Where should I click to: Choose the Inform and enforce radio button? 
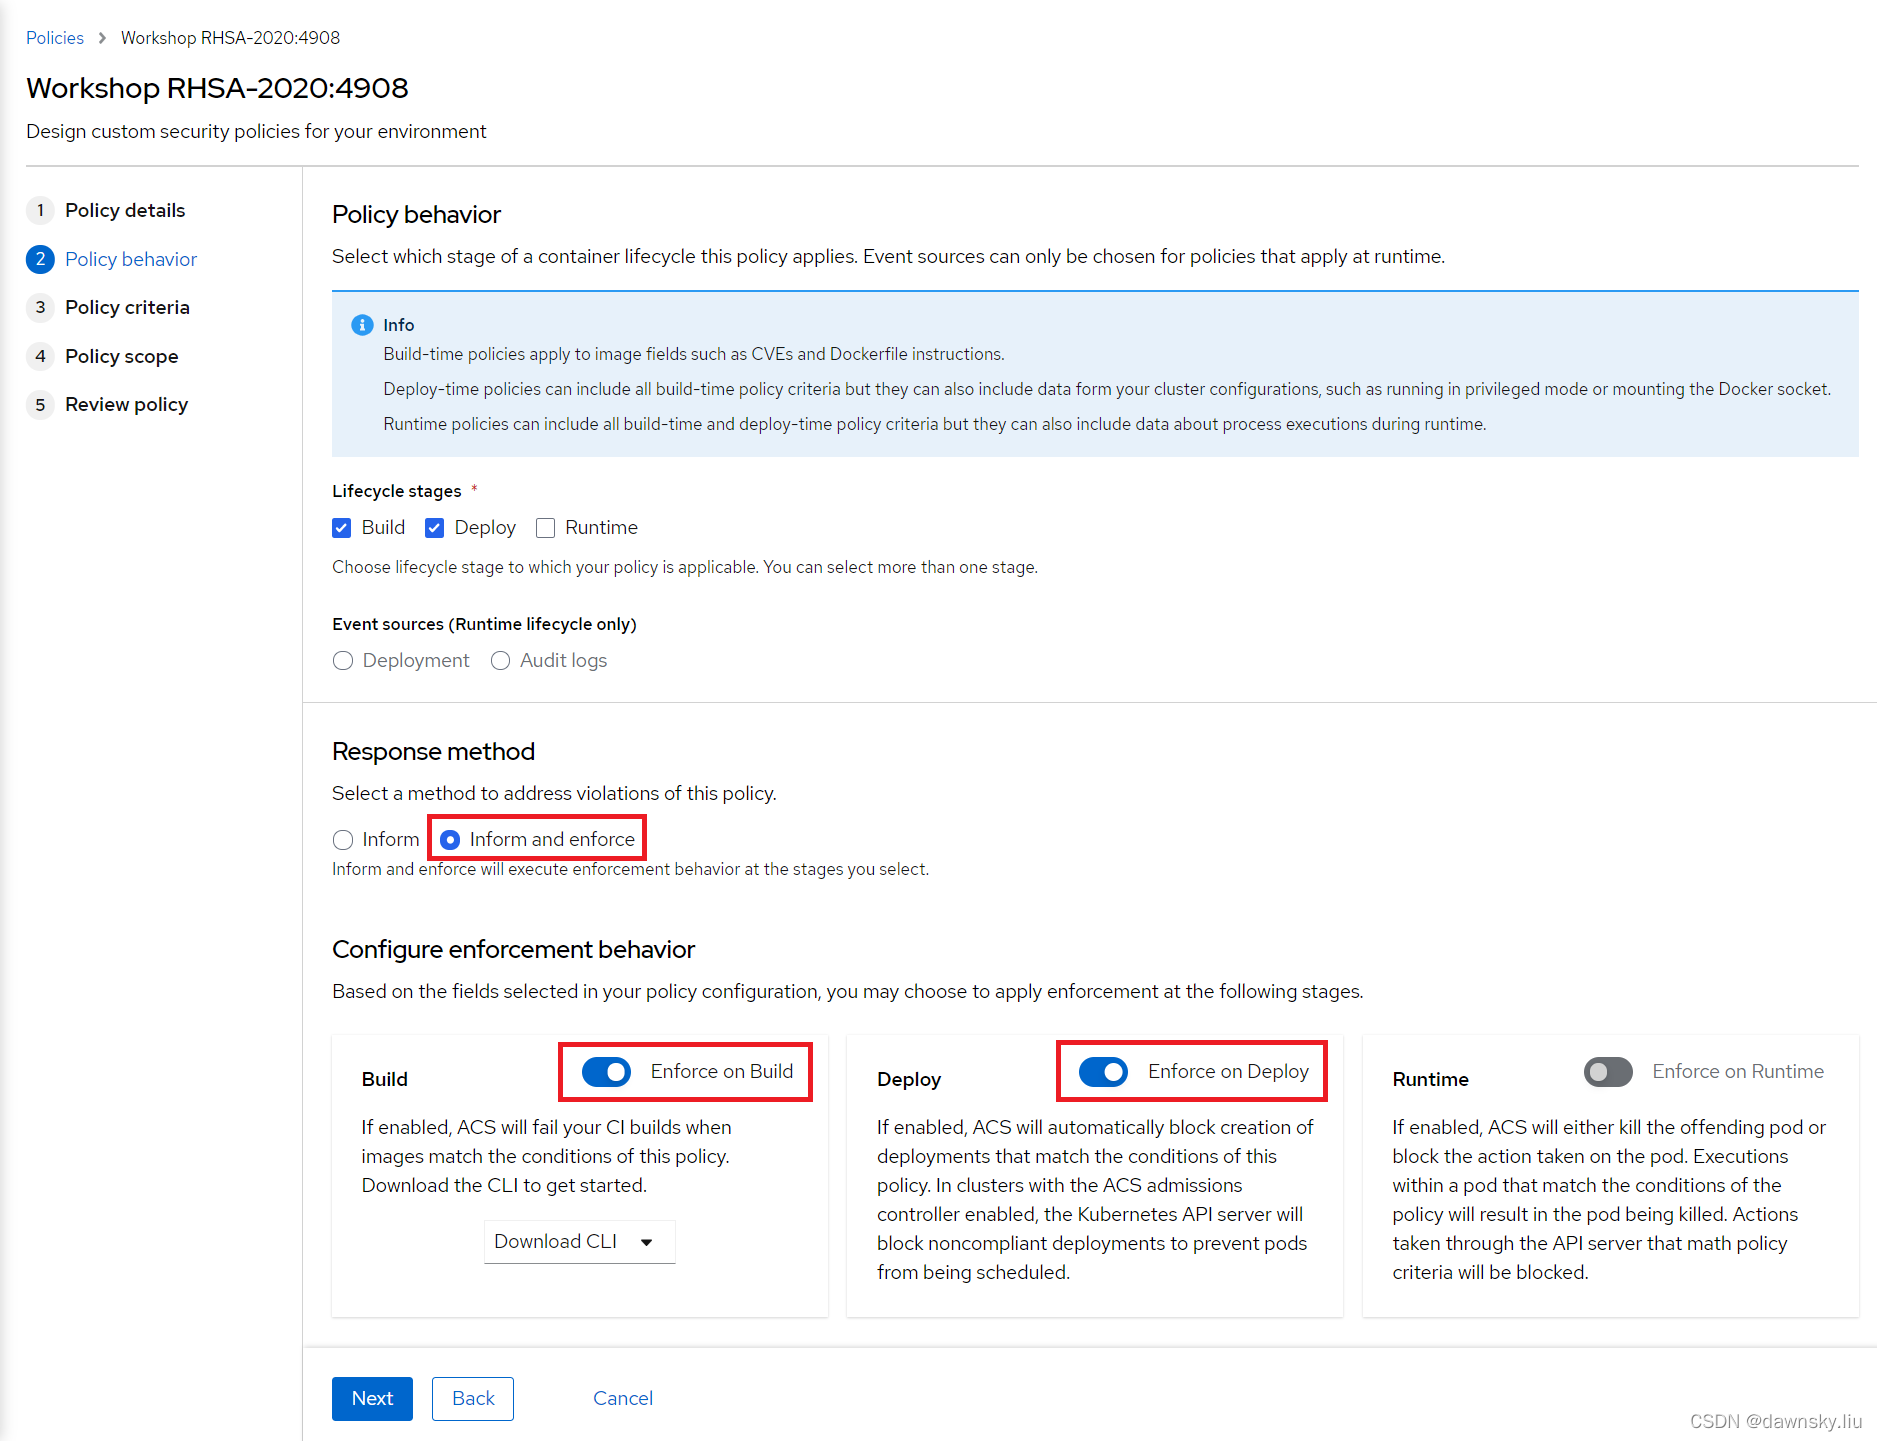[450, 840]
